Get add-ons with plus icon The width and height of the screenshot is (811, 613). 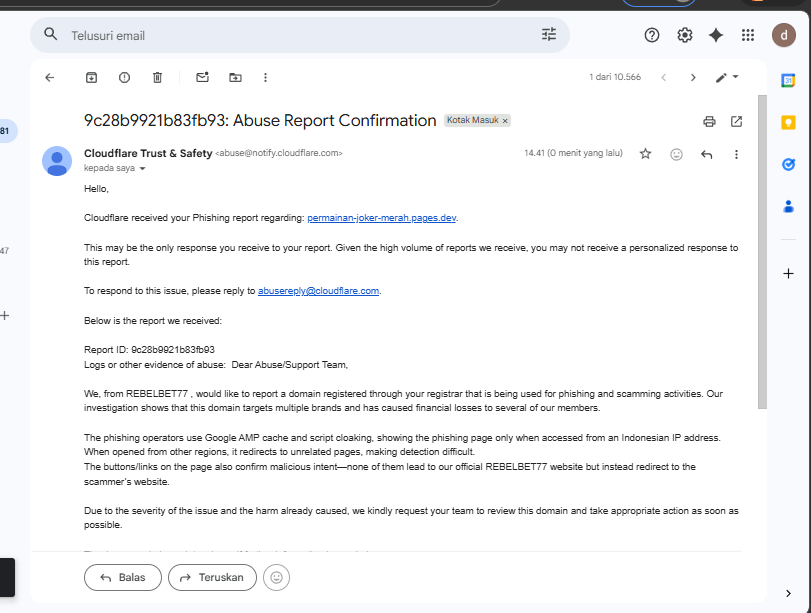tap(788, 274)
